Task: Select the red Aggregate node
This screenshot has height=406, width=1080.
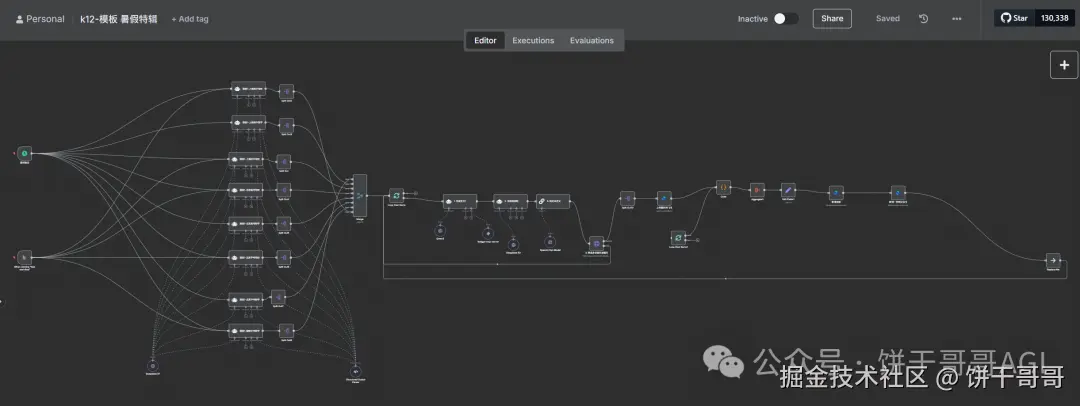Action: (x=757, y=190)
